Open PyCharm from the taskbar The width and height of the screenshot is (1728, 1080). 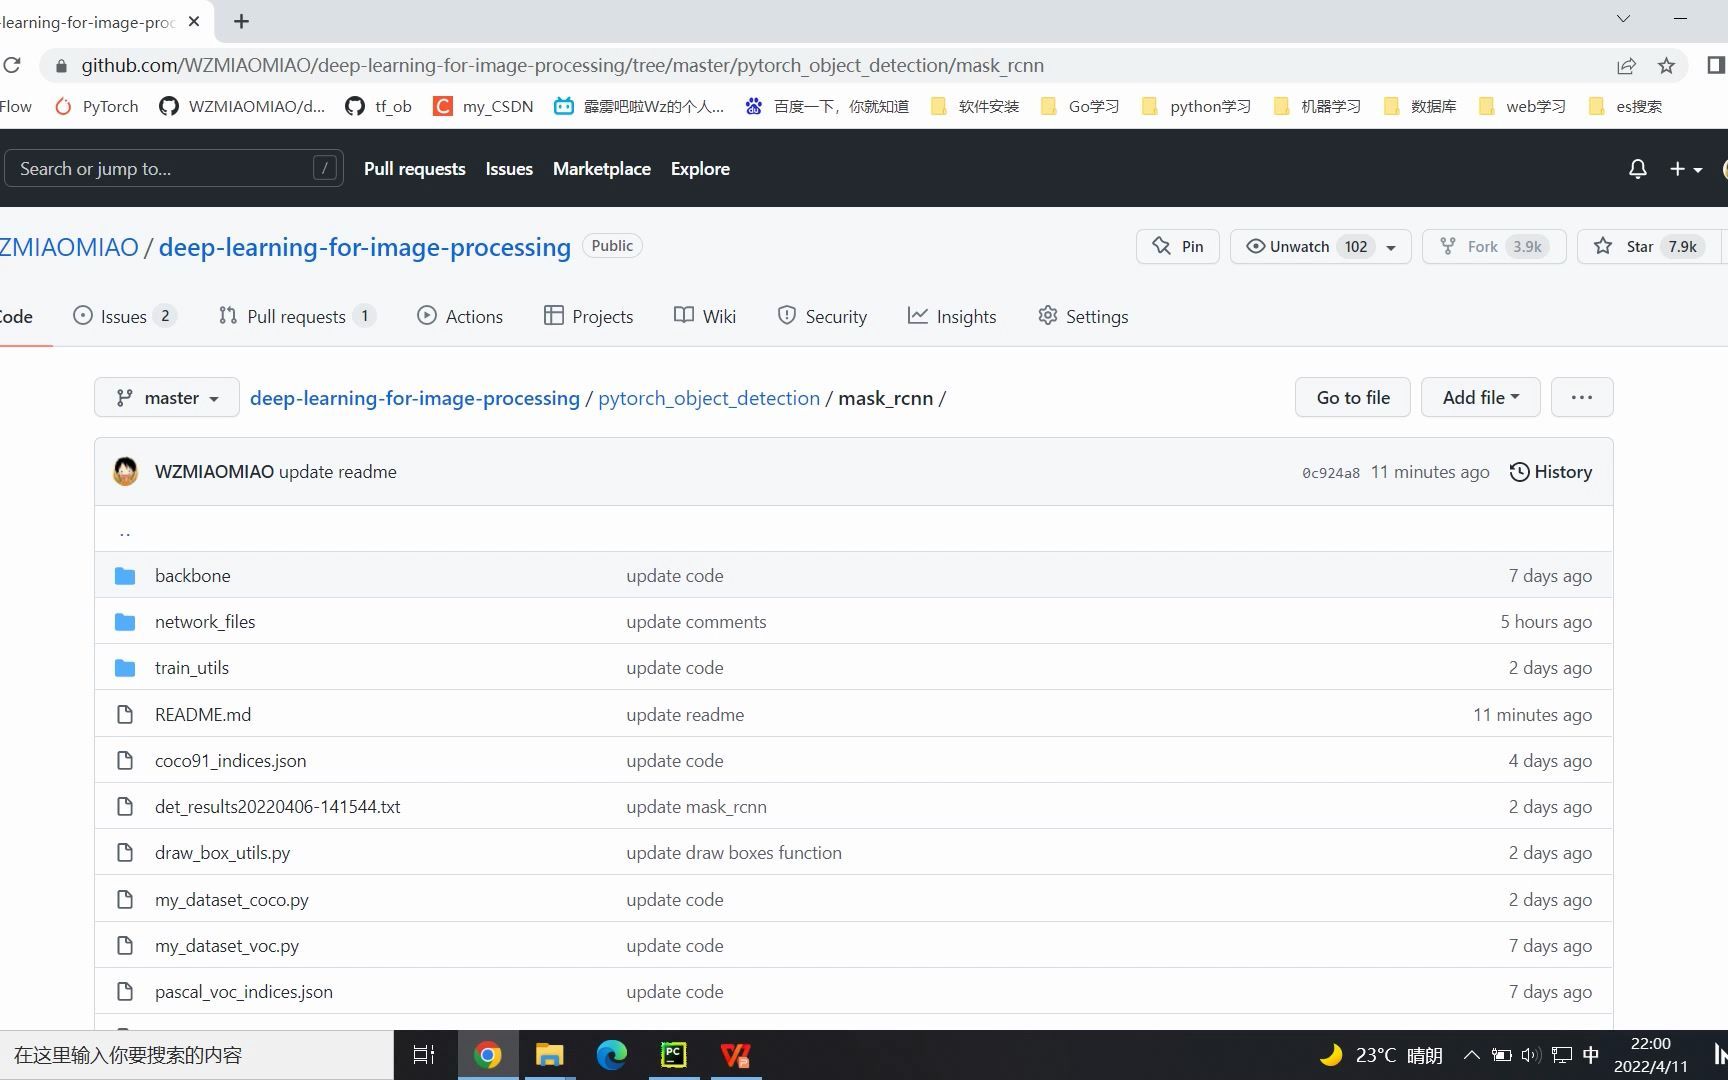673,1054
